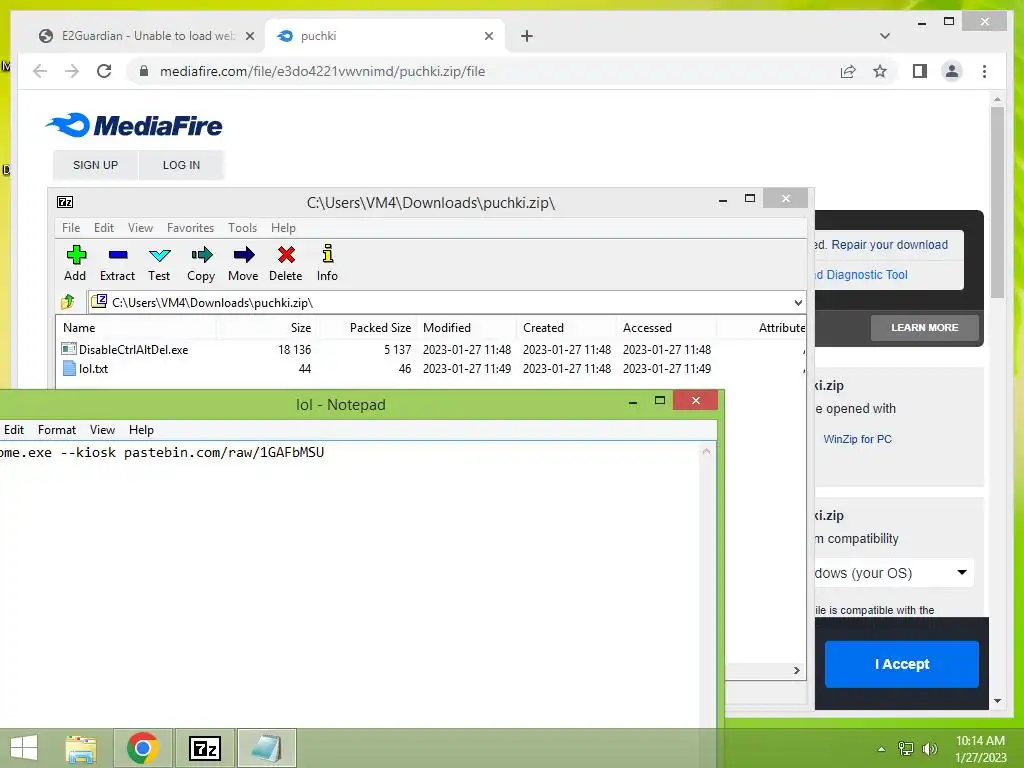Sort by the Packed Size column header
Screen dimensions: 1024x768
pyautogui.click(x=366, y=327)
